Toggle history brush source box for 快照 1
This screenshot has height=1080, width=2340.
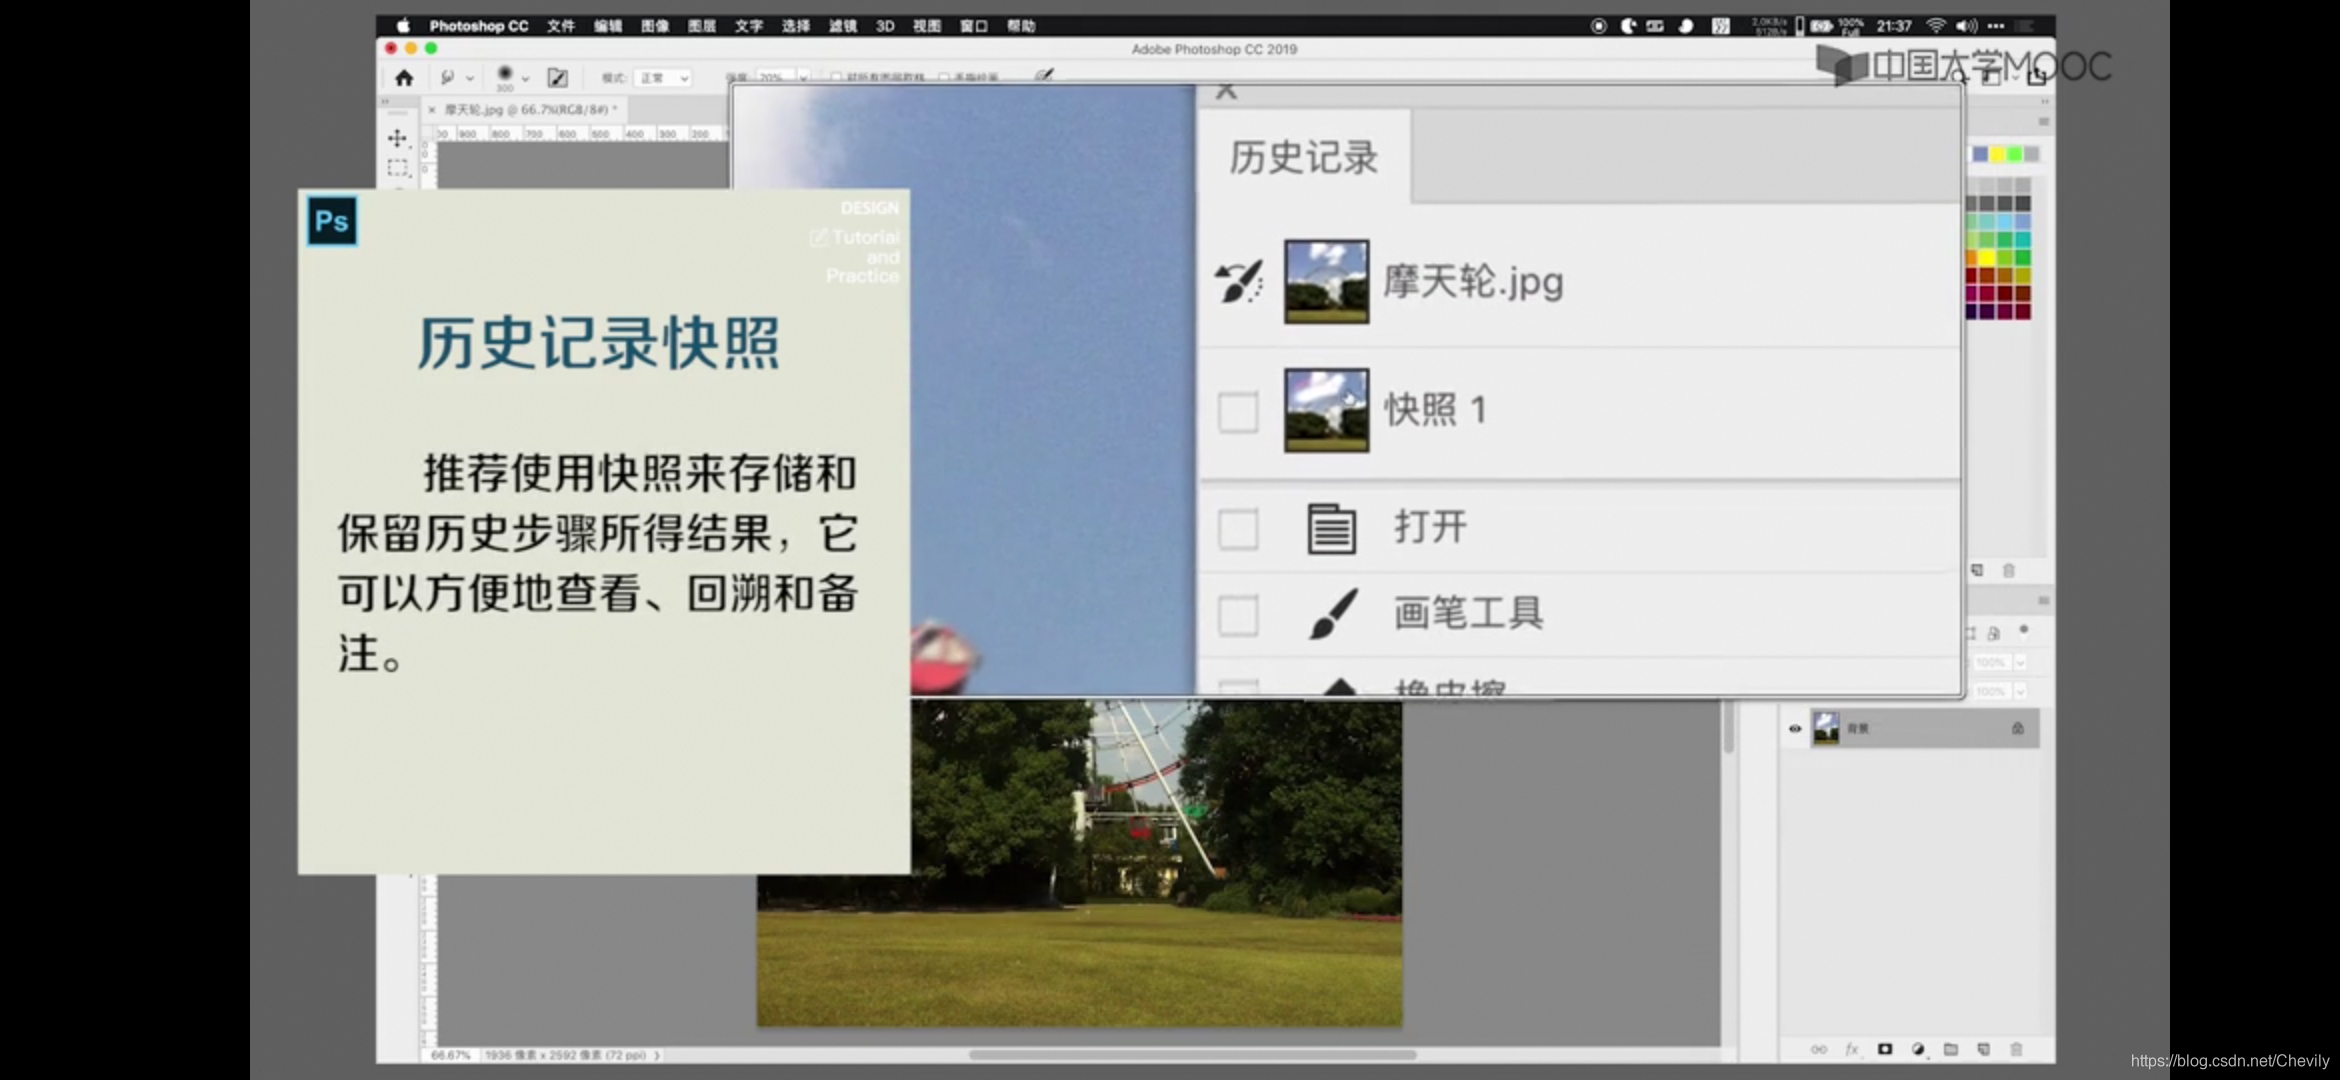point(1238,412)
